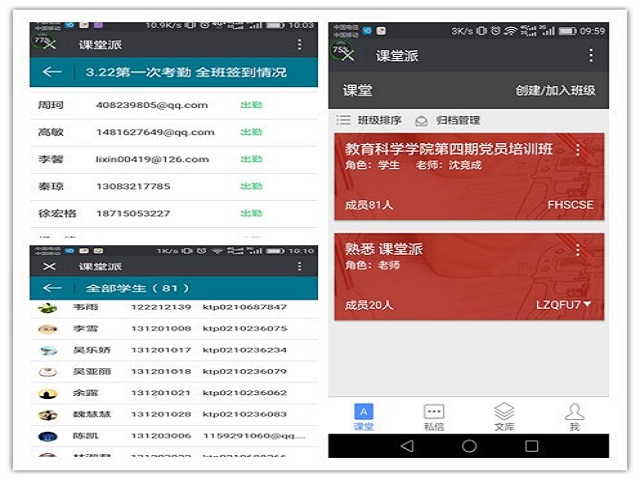
Task: Open the 我 profile icon in bottom bar
Action: pyautogui.click(x=574, y=416)
